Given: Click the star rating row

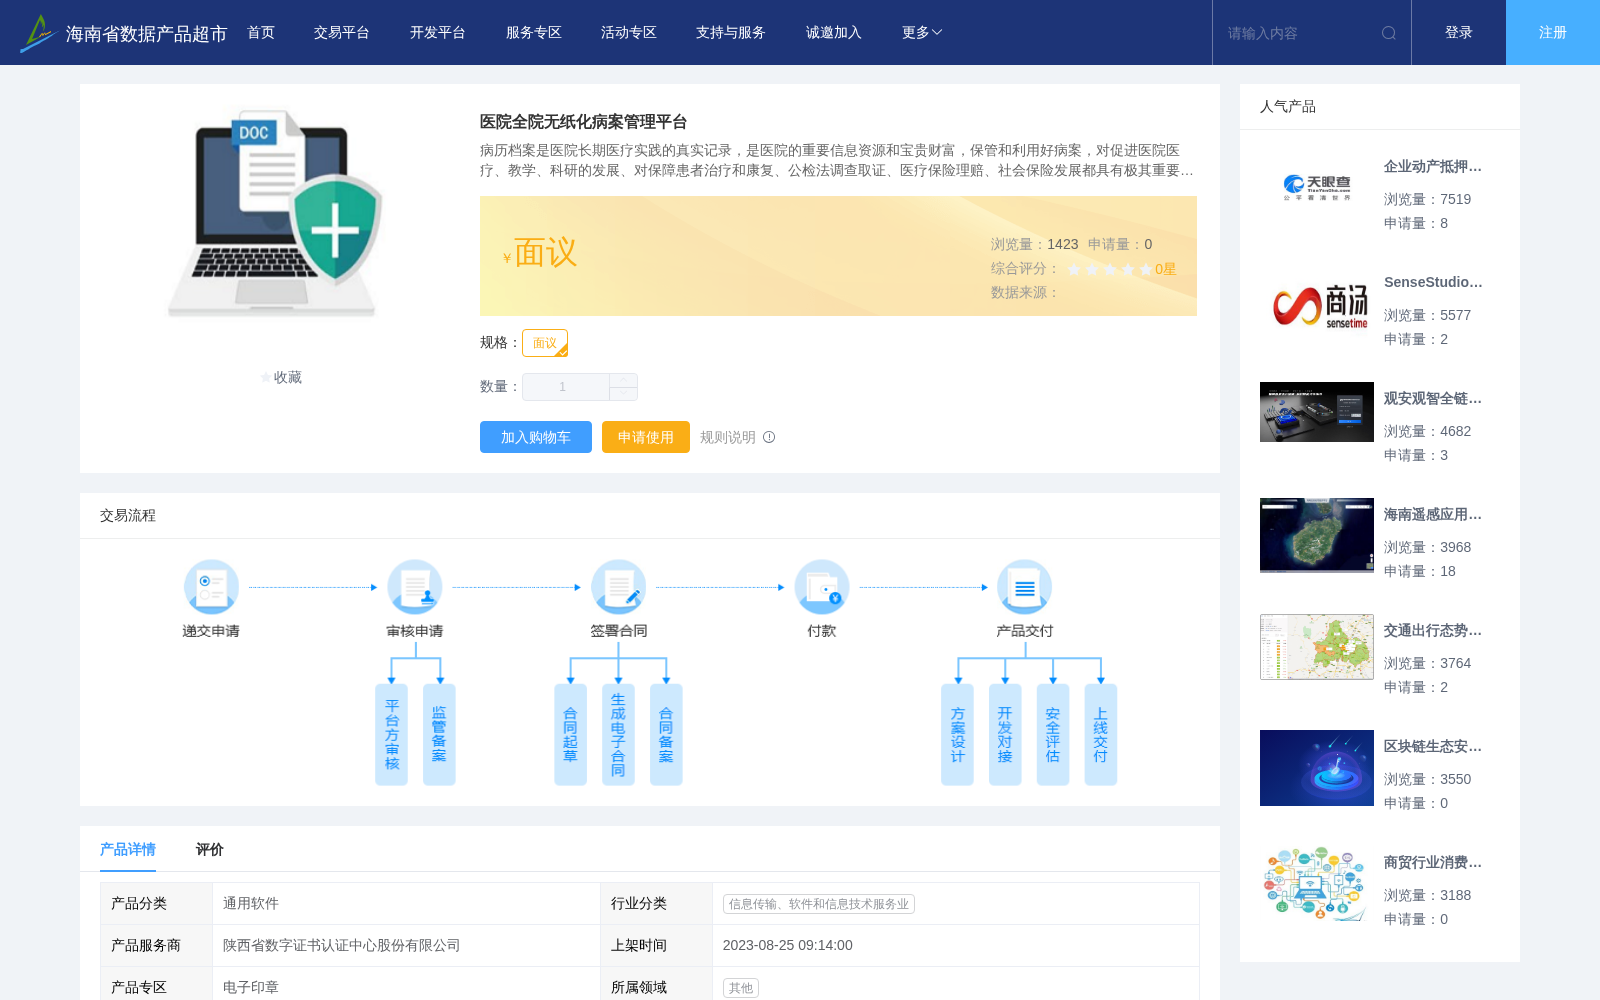Looking at the screenshot, I should tap(1110, 269).
